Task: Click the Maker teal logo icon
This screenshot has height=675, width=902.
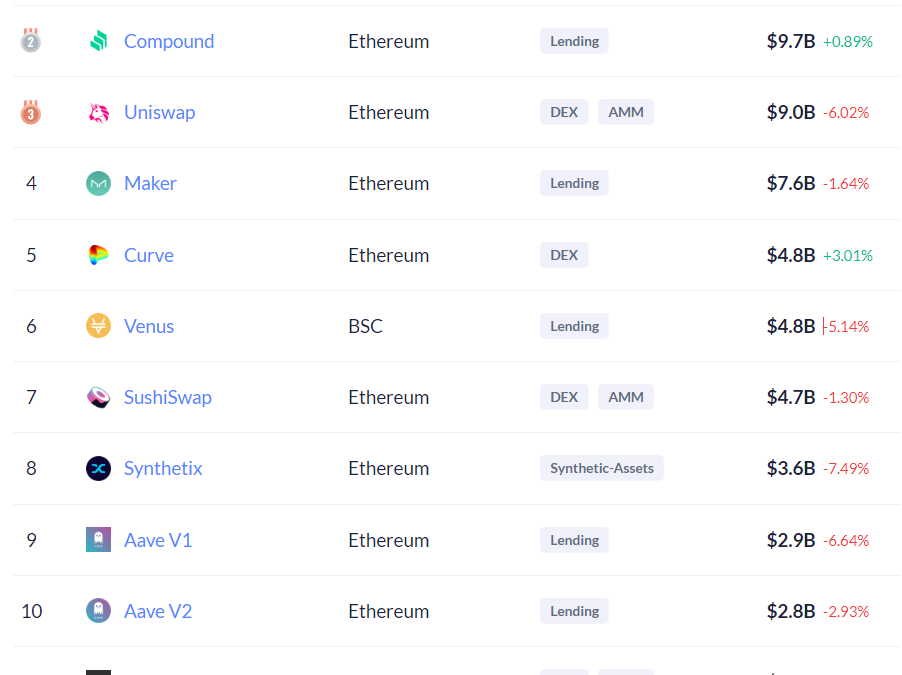Action: pos(98,184)
